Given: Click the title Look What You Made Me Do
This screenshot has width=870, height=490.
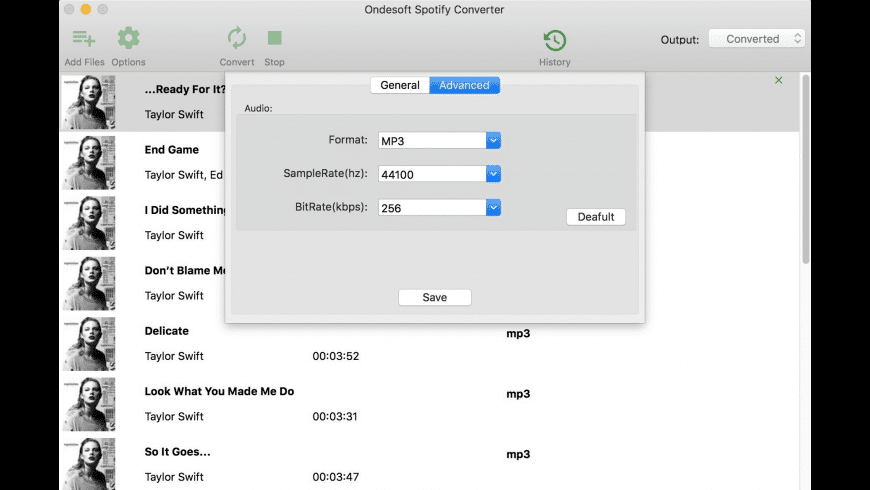Looking at the screenshot, I should click(219, 392).
